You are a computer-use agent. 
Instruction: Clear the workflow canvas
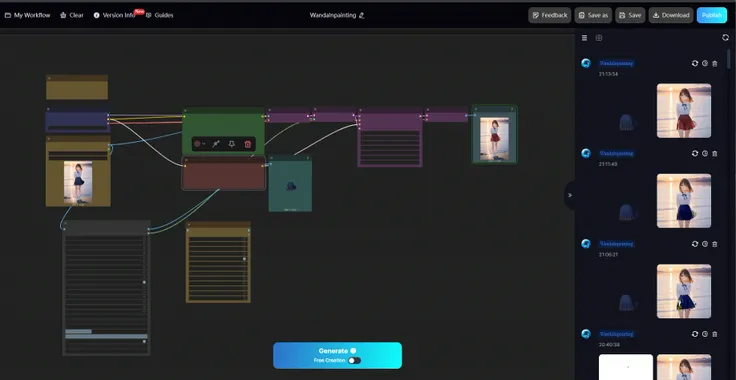tap(72, 15)
